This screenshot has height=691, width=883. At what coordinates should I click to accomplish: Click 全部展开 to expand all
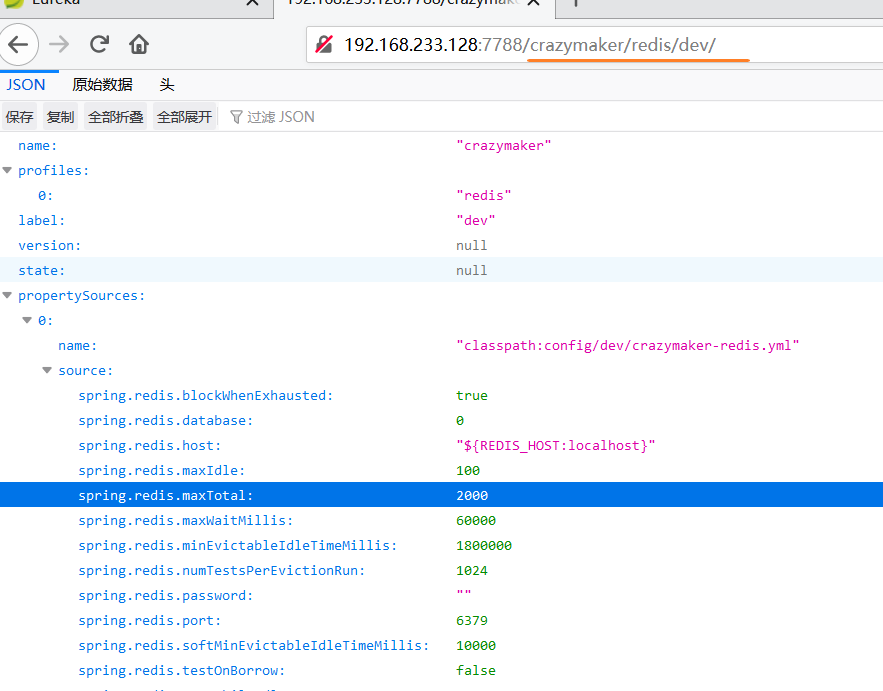[184, 117]
